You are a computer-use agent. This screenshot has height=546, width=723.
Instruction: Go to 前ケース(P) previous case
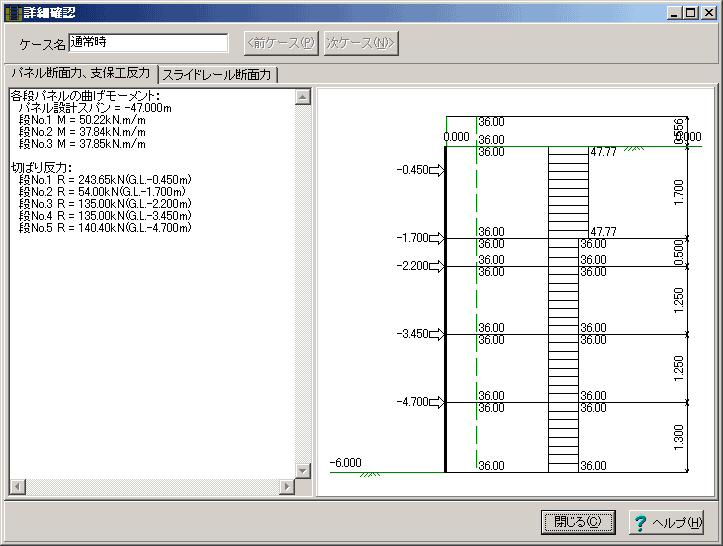click(x=281, y=43)
